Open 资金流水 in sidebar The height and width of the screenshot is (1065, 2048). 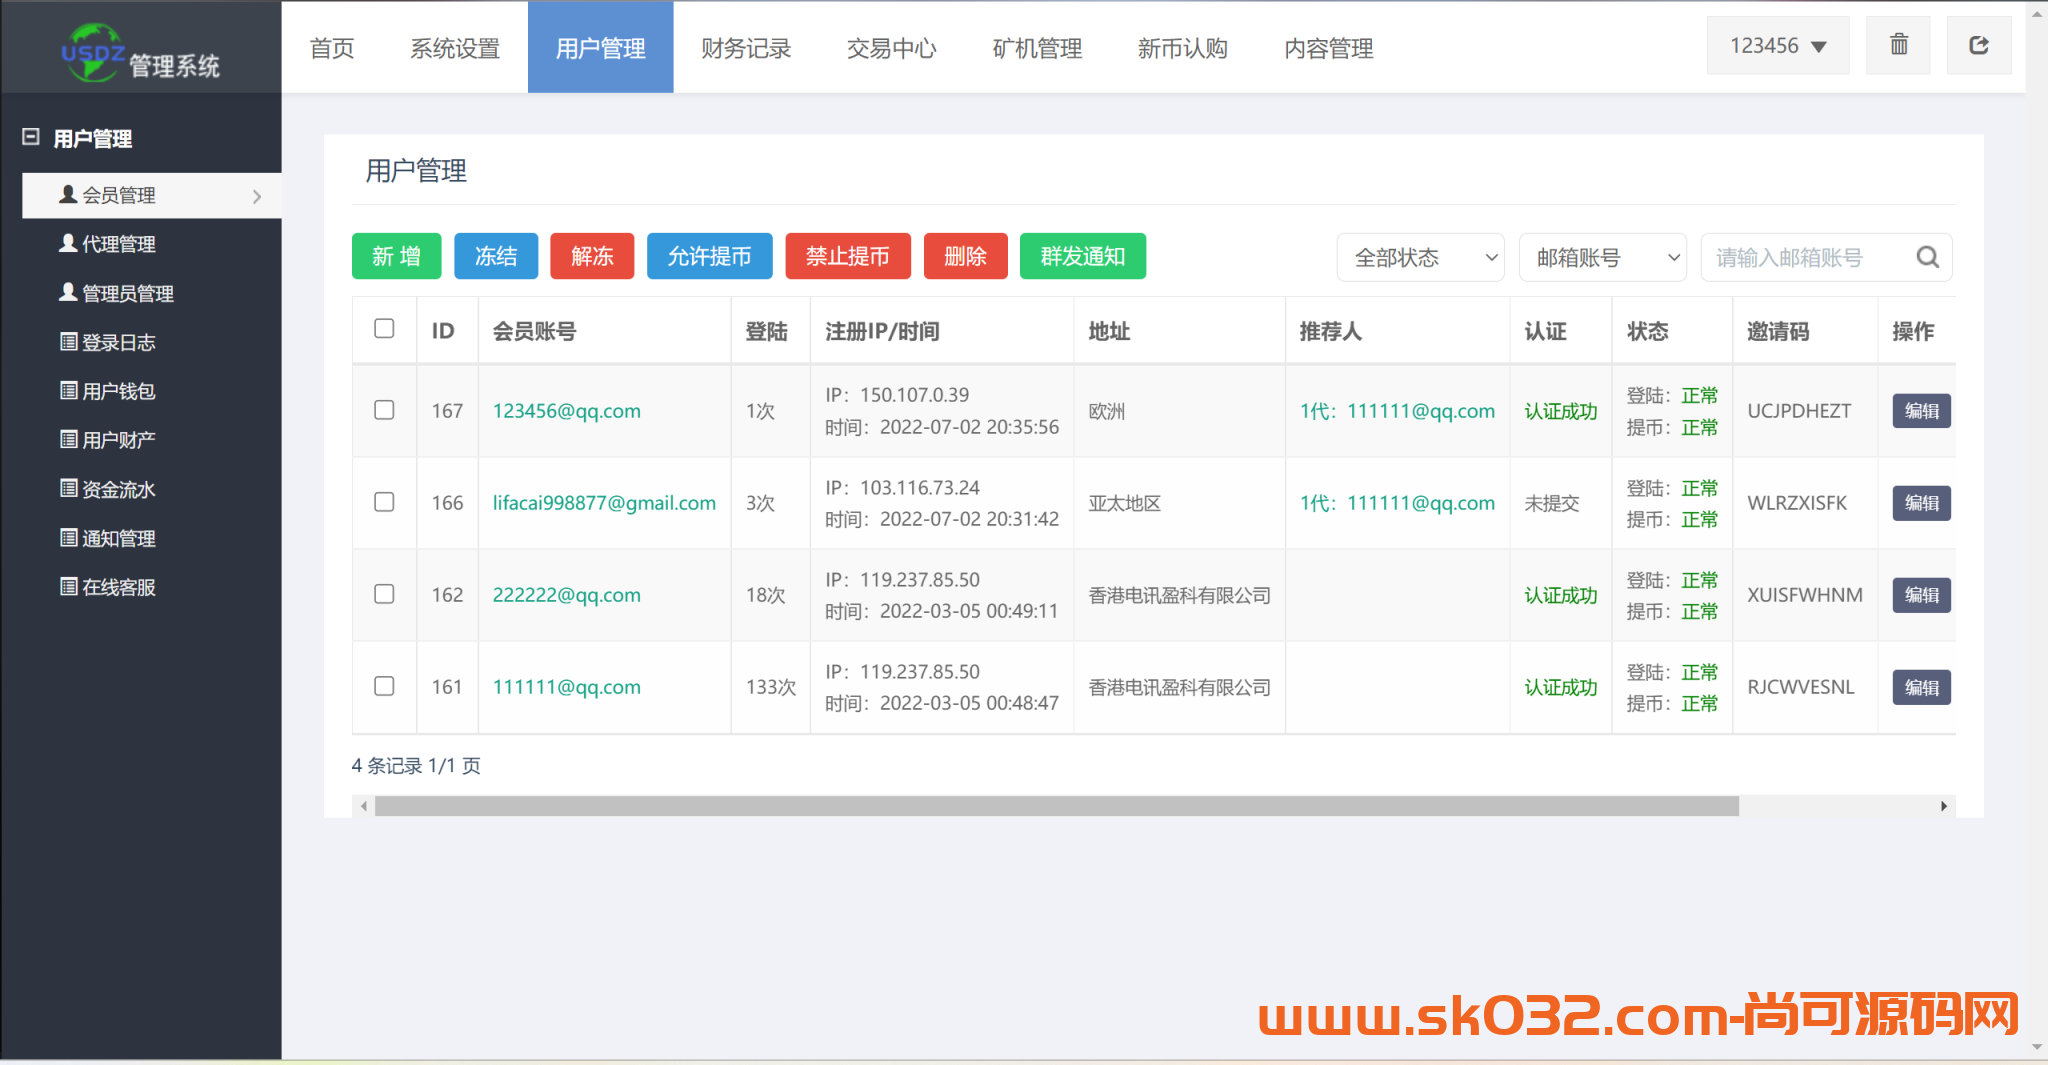point(118,489)
